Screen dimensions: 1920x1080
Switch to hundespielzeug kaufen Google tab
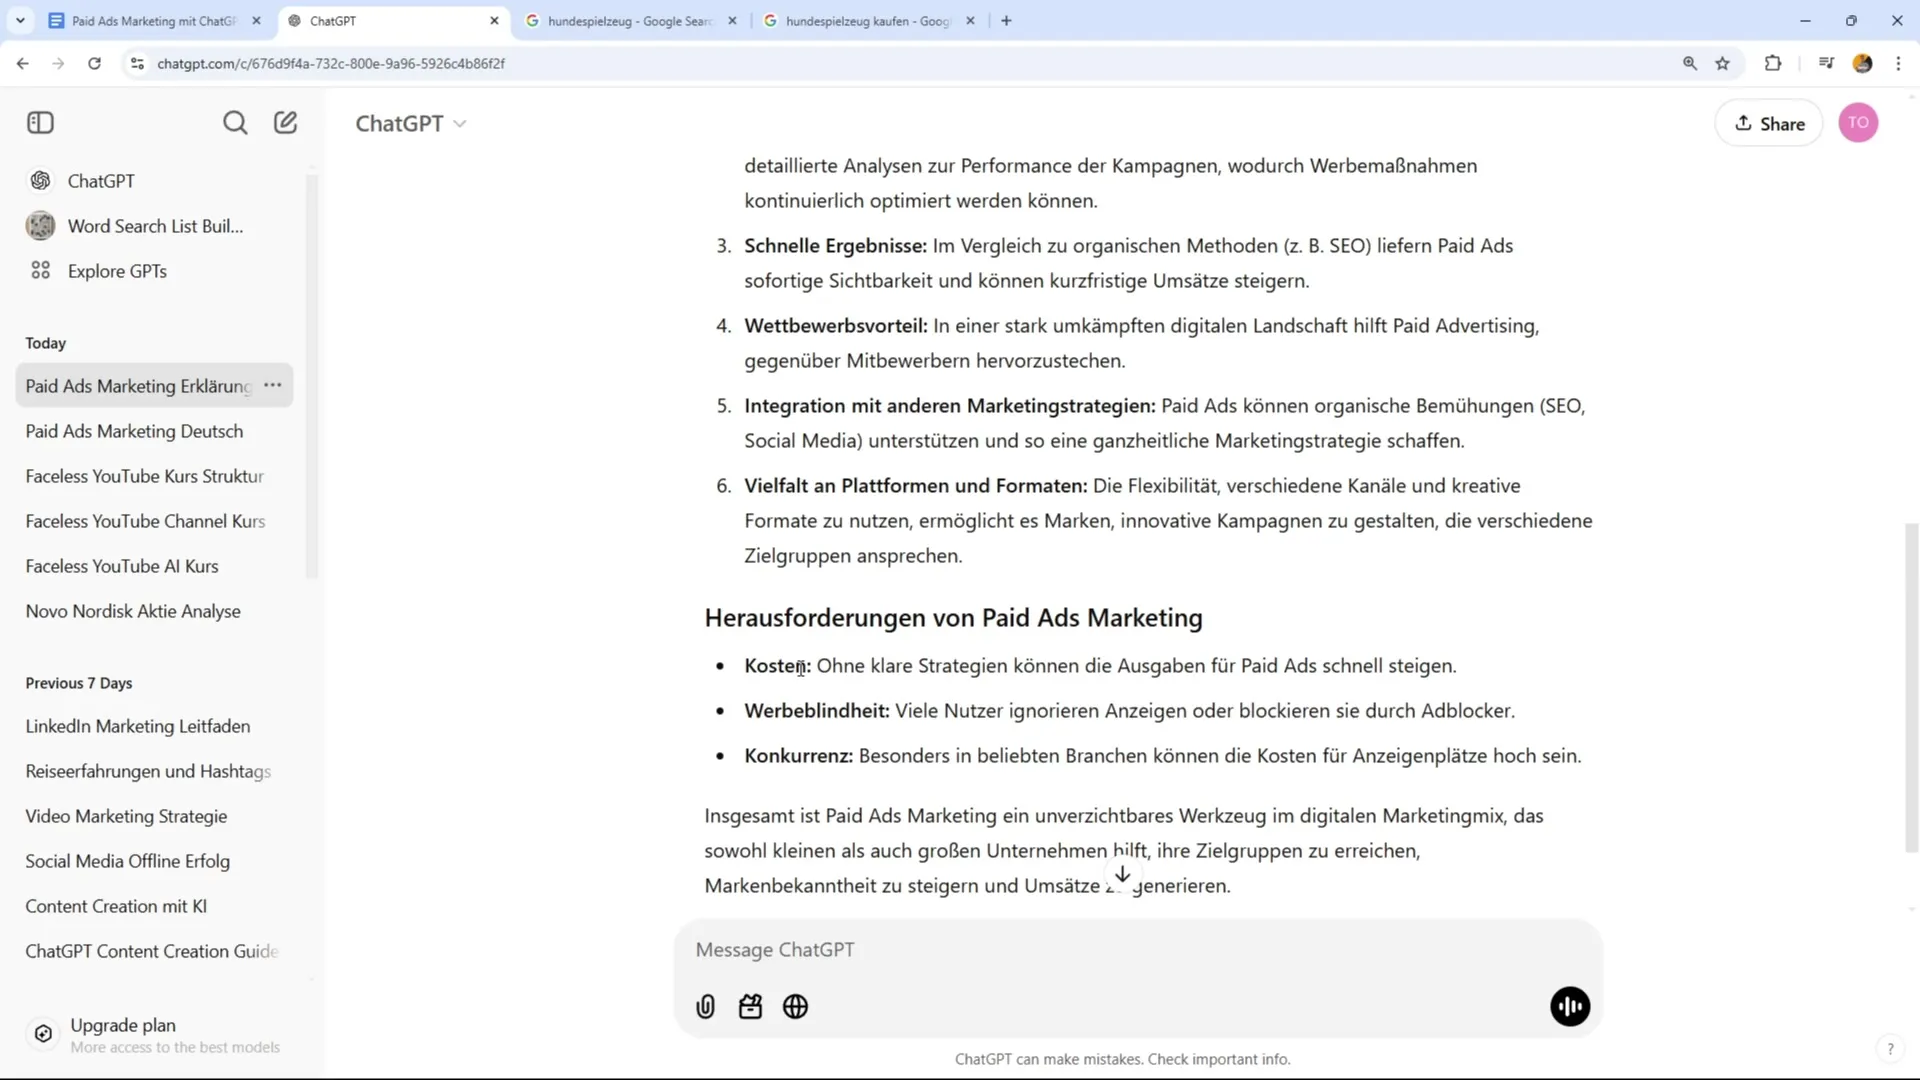tap(868, 20)
